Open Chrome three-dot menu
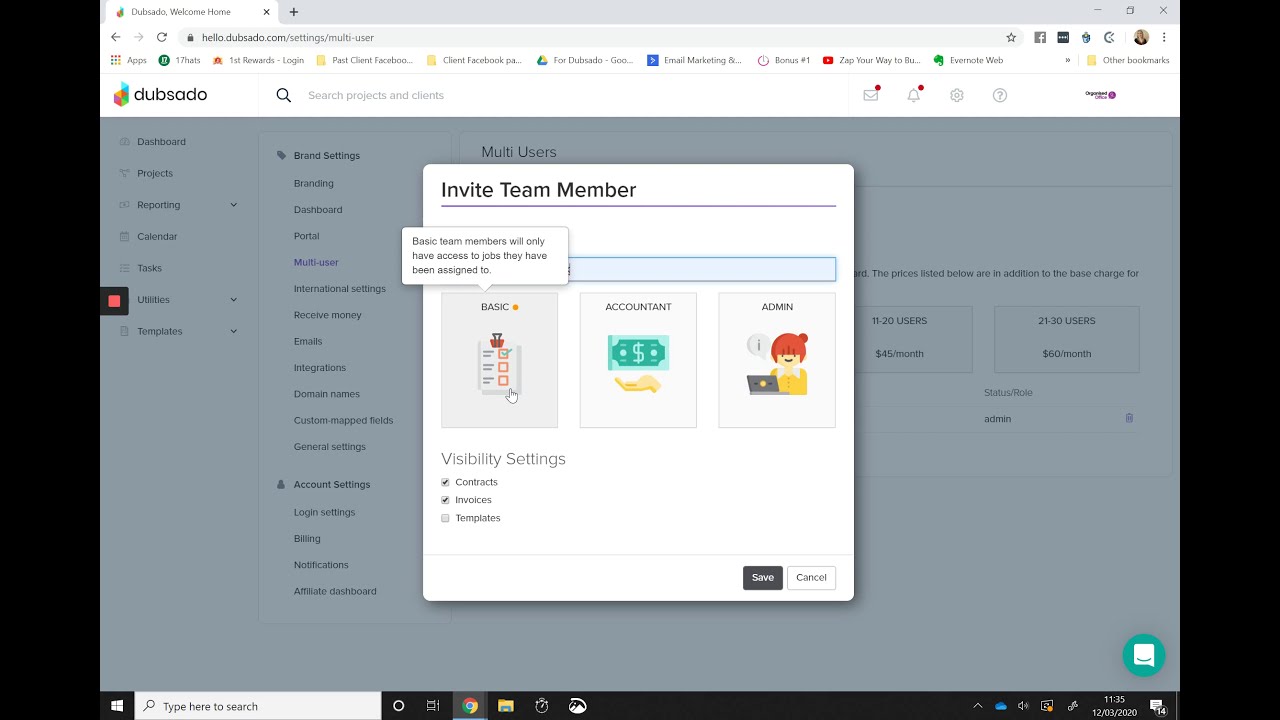This screenshot has height=720, width=1280. click(x=1164, y=37)
